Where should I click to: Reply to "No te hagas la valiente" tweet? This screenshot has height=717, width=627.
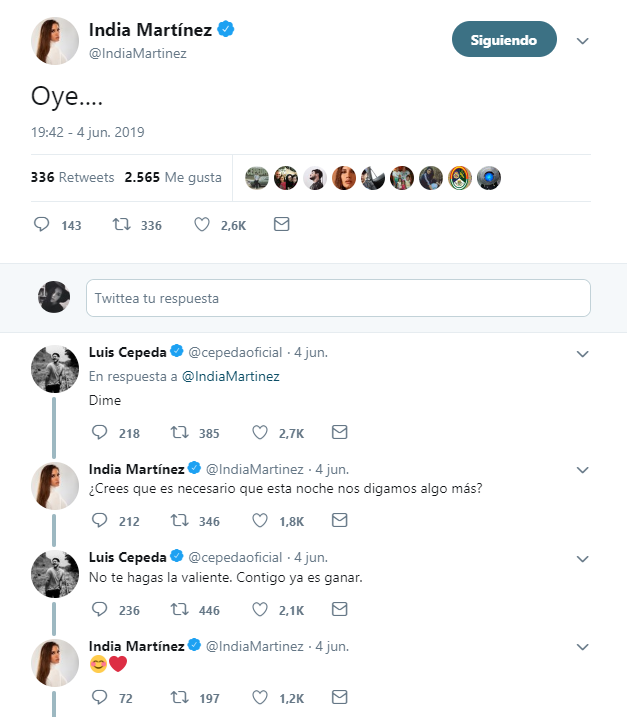coord(99,609)
